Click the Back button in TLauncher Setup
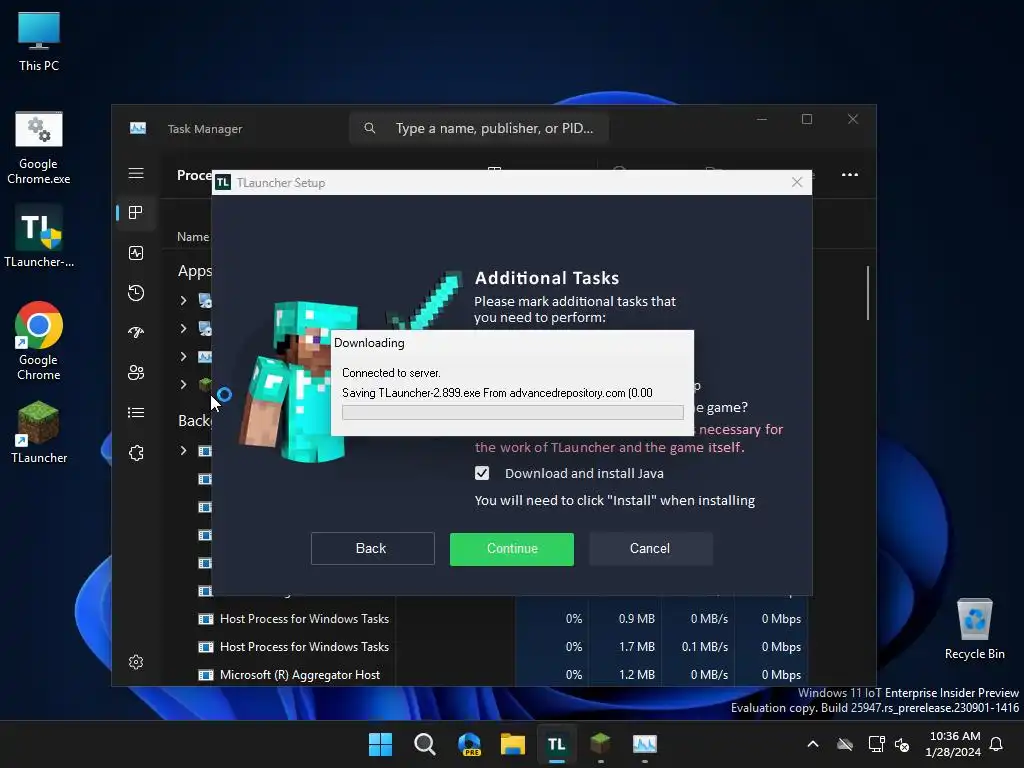Viewport: 1024px width, 768px height. click(372, 548)
